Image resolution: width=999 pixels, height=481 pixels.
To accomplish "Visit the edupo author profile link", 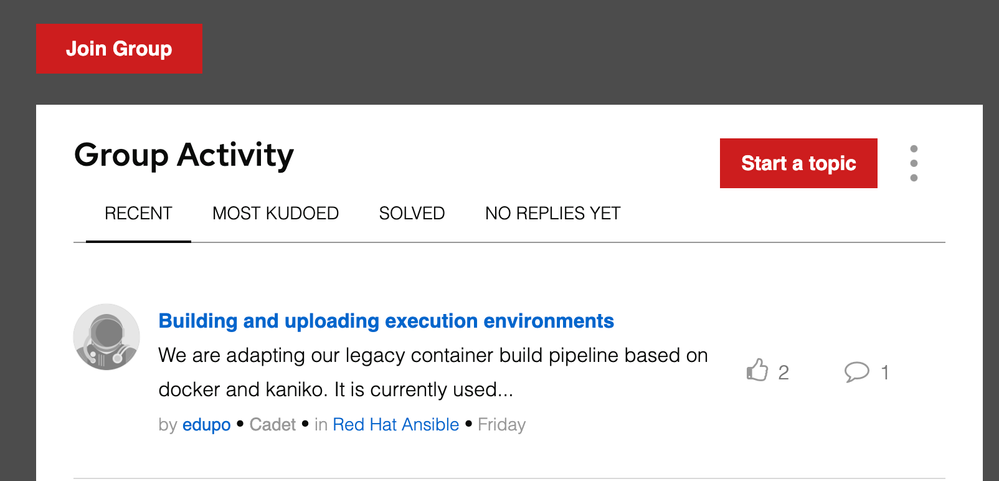I will tap(207, 425).
